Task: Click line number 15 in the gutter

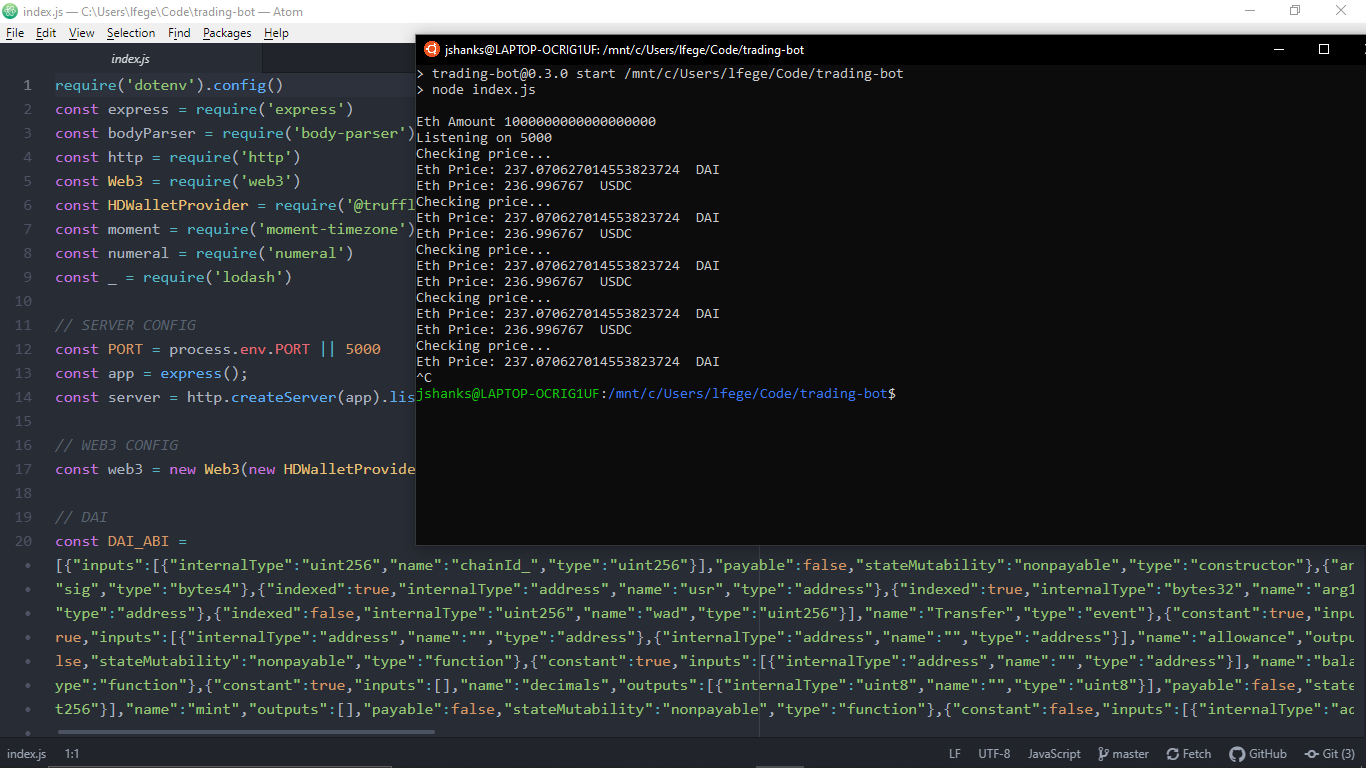Action: click(x=24, y=421)
